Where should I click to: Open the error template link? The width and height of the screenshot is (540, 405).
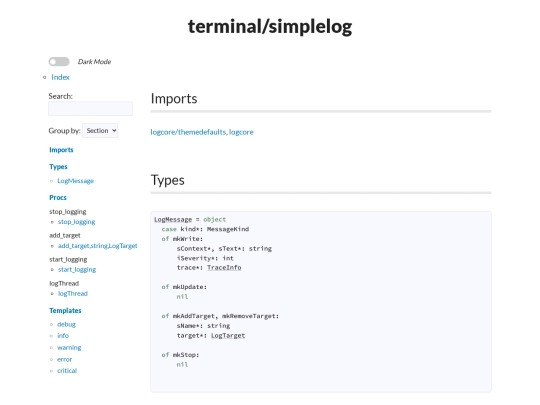tap(64, 360)
